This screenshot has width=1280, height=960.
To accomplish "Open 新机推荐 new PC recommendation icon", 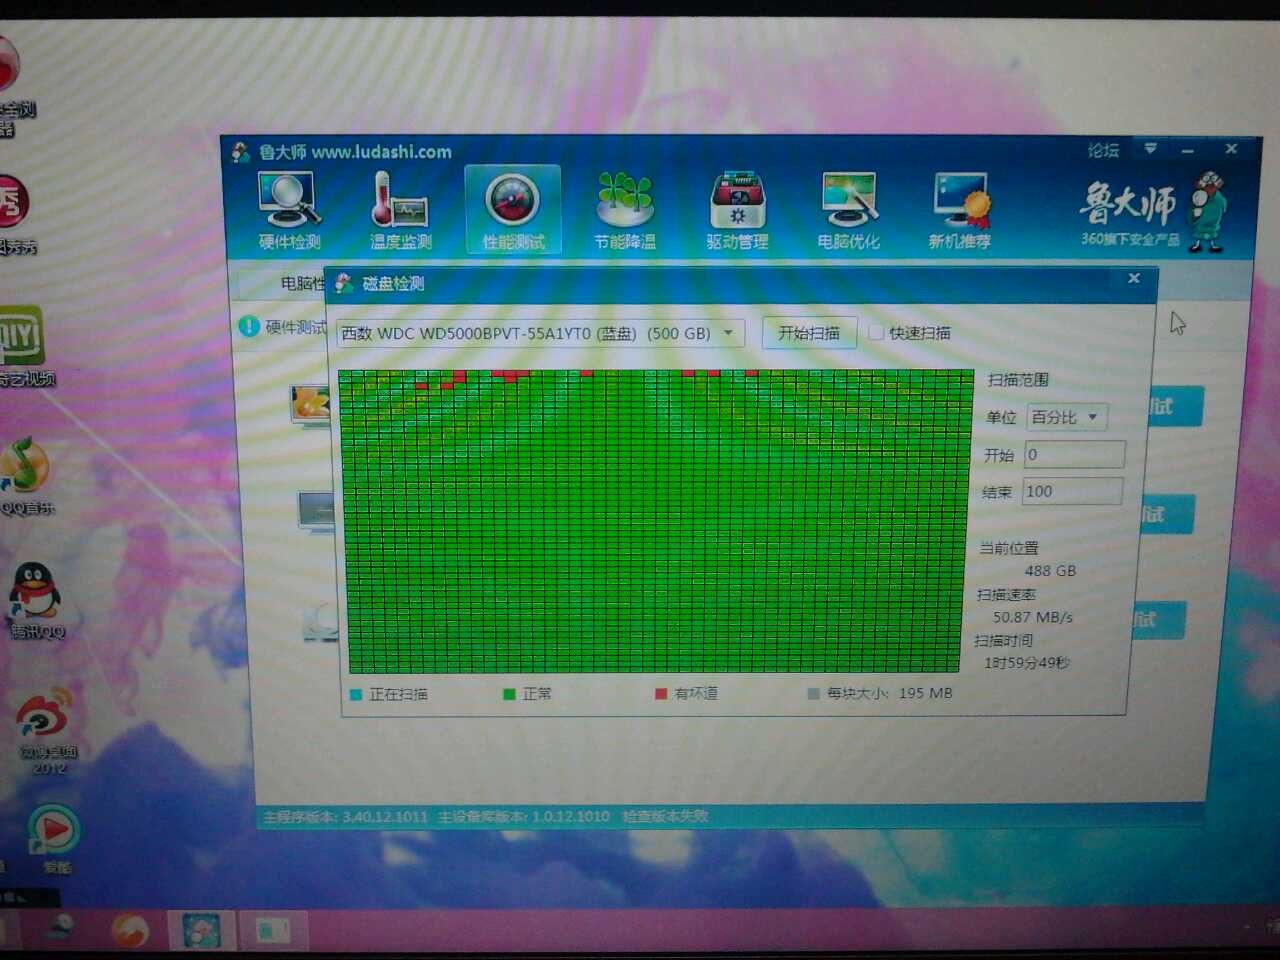I will [960, 210].
